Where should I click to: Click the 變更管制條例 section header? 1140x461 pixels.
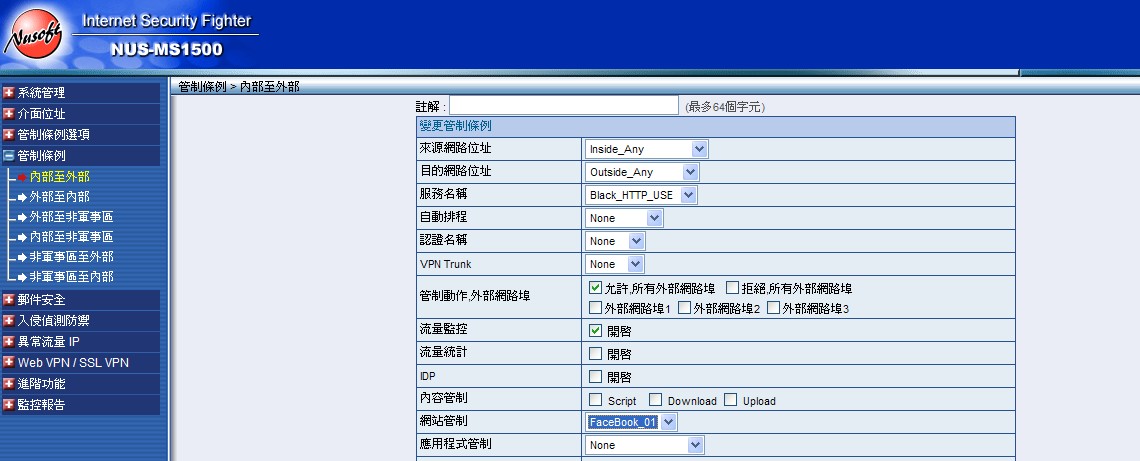click(x=715, y=127)
